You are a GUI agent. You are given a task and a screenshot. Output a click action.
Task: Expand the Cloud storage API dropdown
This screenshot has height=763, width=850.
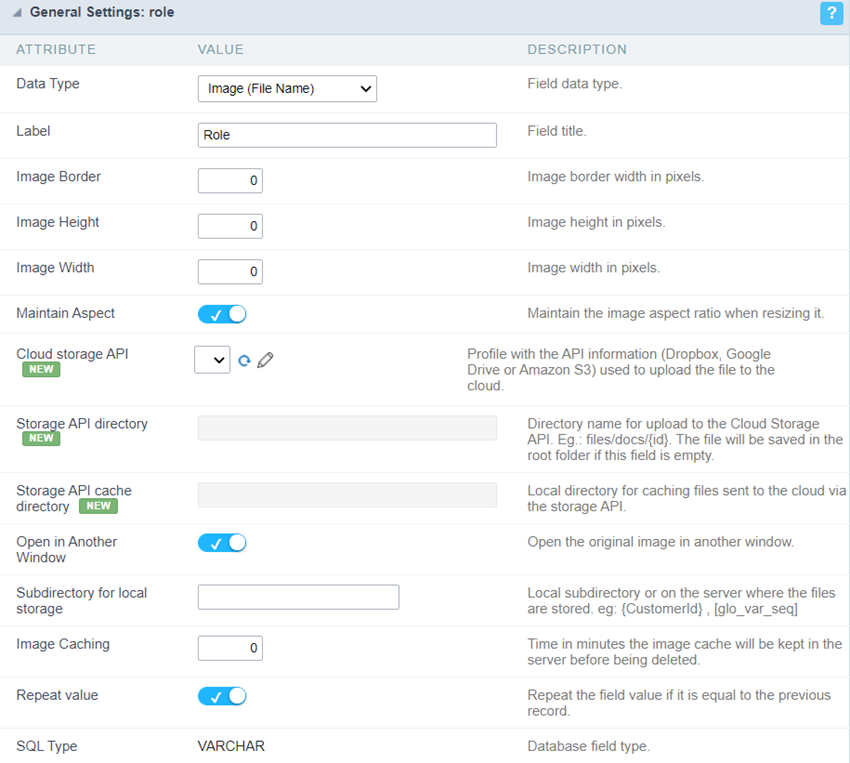212,359
